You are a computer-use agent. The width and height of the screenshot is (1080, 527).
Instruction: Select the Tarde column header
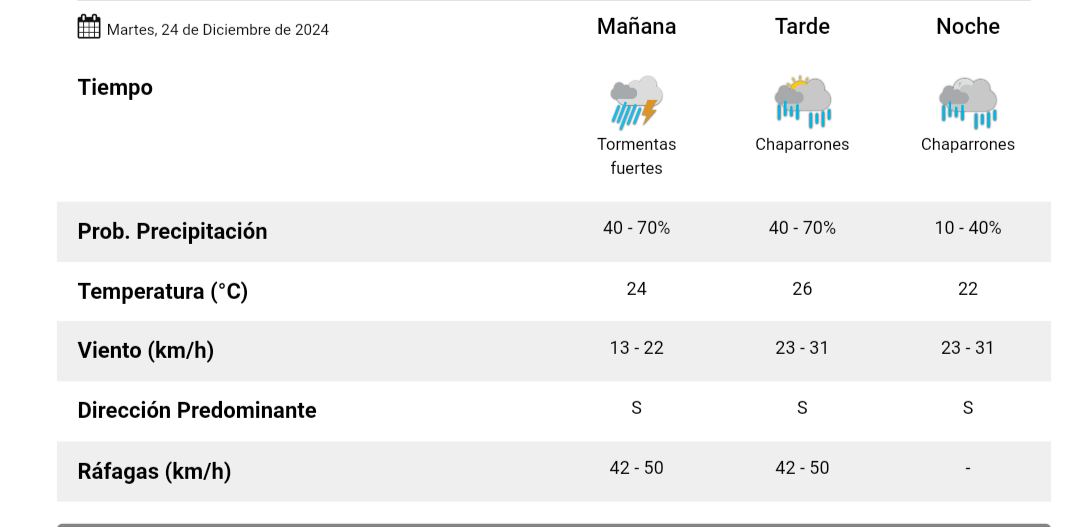coord(802,27)
